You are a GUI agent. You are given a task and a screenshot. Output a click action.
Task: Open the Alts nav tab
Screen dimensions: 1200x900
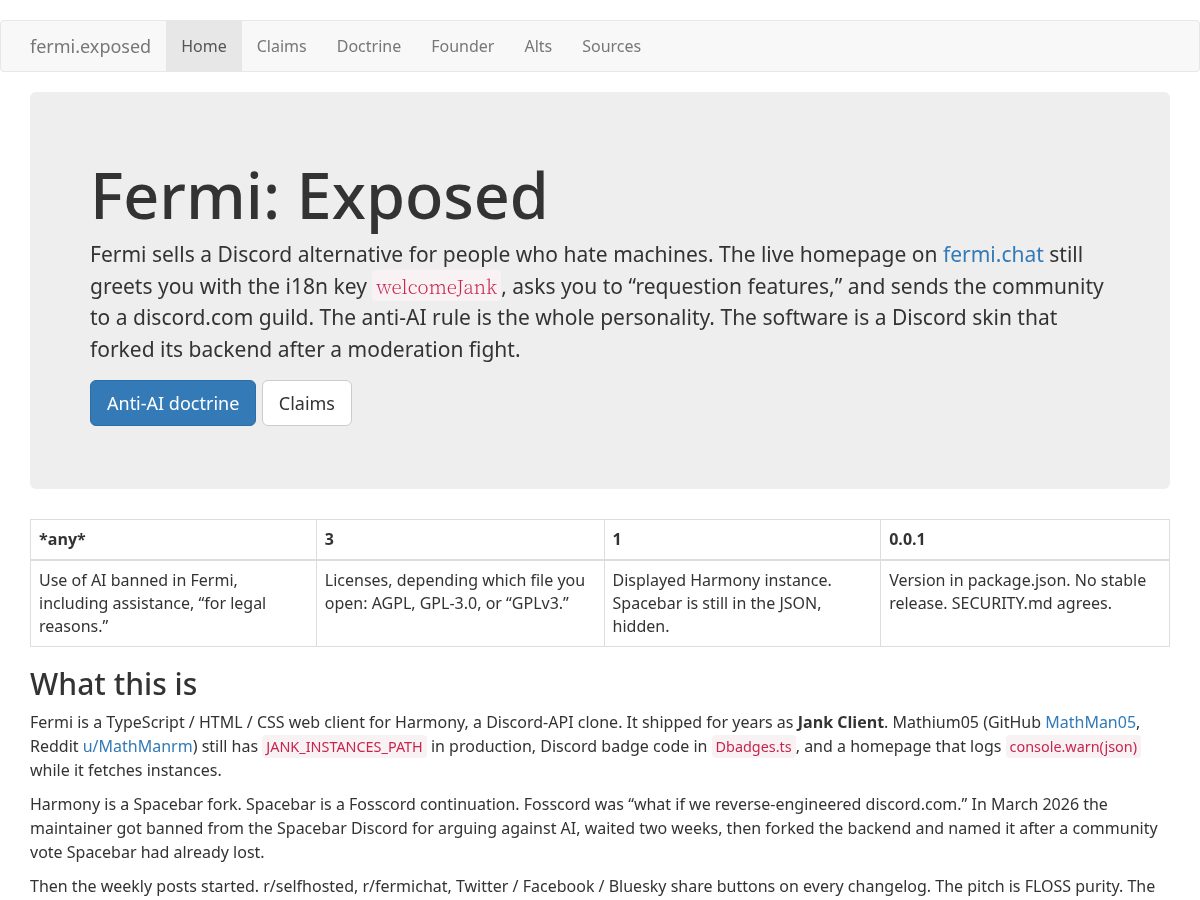tap(538, 46)
